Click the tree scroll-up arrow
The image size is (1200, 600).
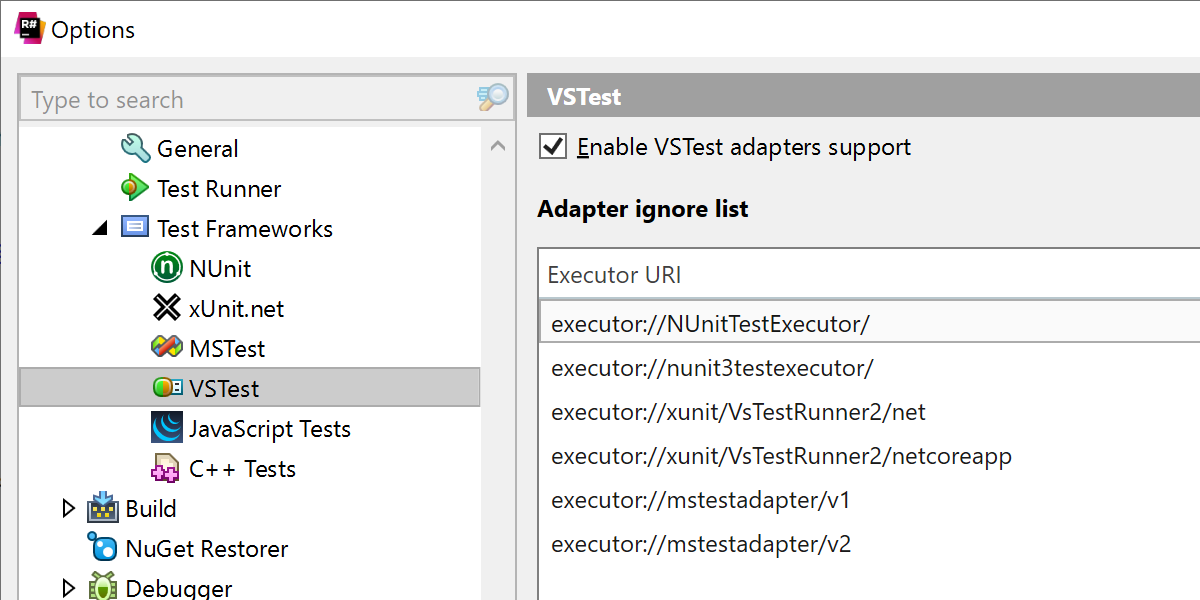point(497,146)
